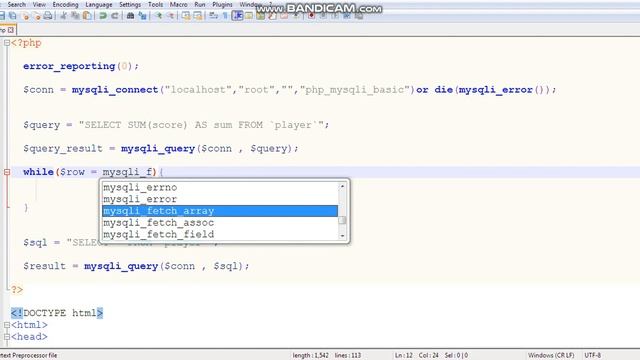Toggle Show All Characters icon
Image resolution: width=640 pixels, height=360 pixels.
pos(225,16)
